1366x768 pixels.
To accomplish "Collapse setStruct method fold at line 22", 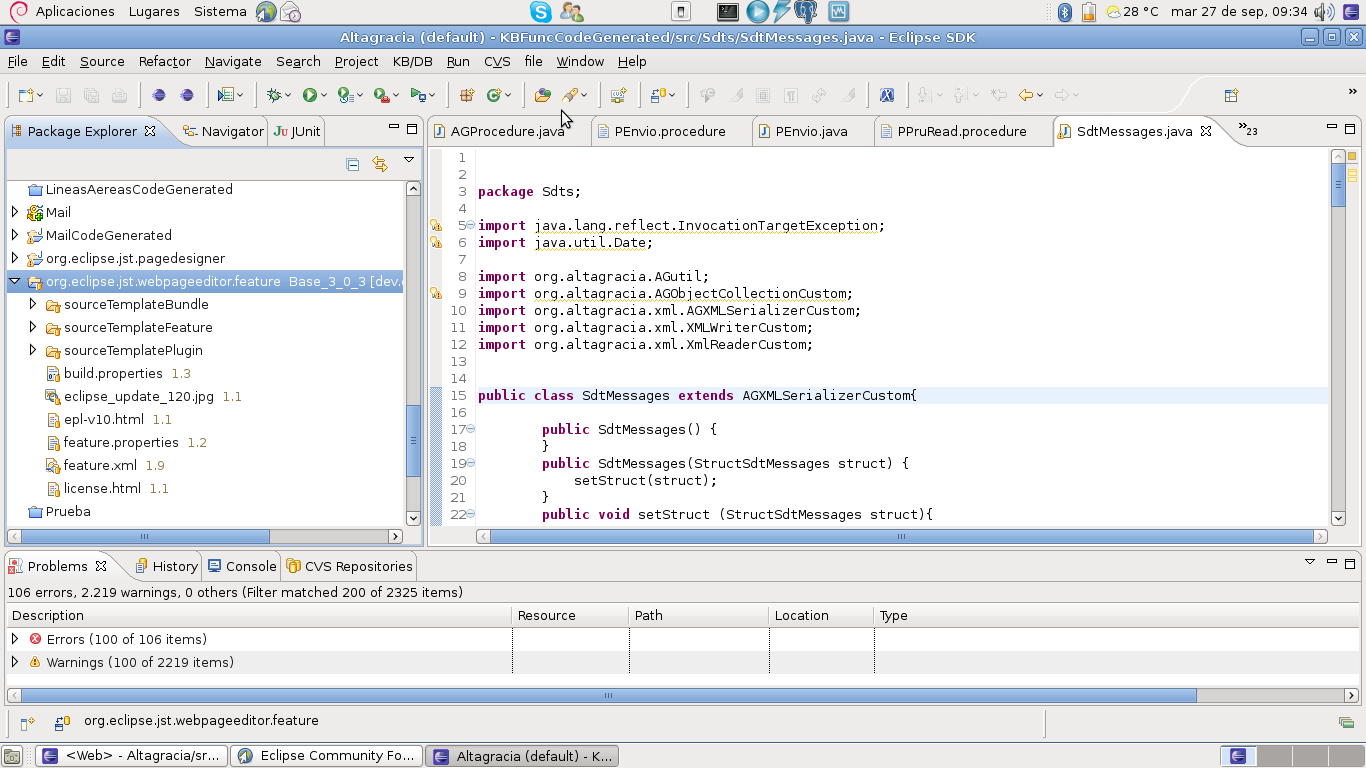I will (471, 514).
